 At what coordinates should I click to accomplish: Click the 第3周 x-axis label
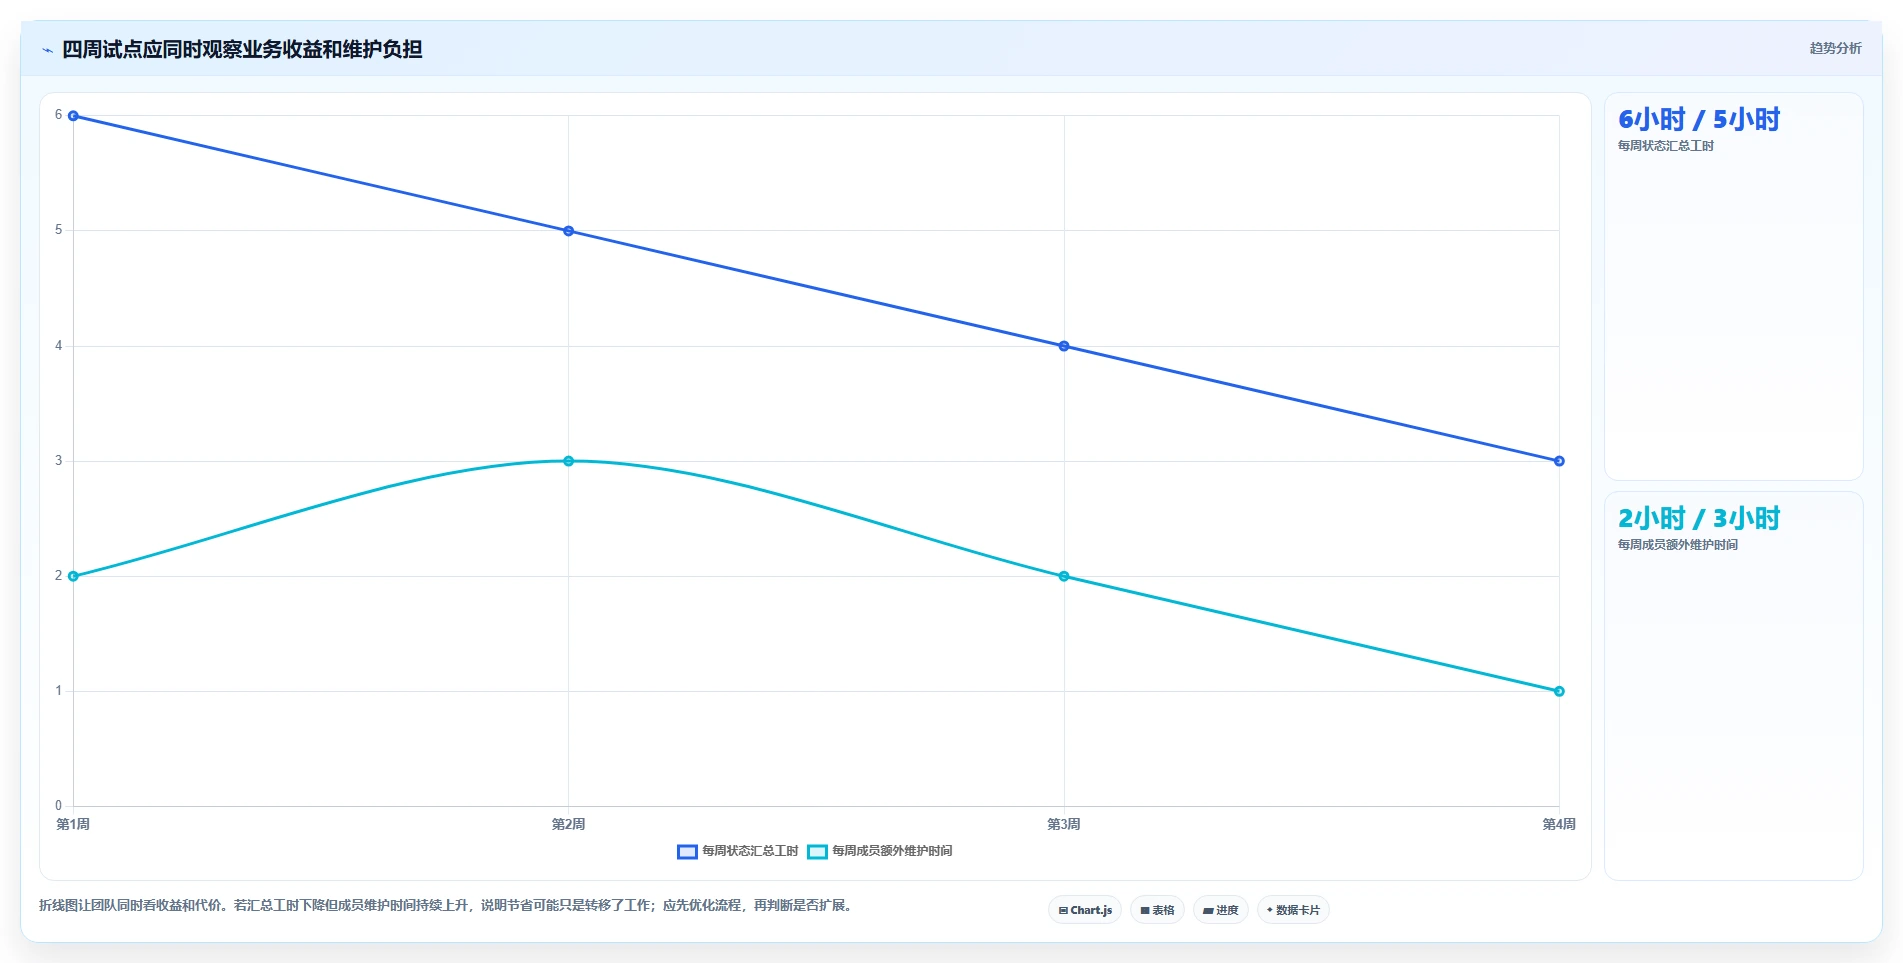1064,824
